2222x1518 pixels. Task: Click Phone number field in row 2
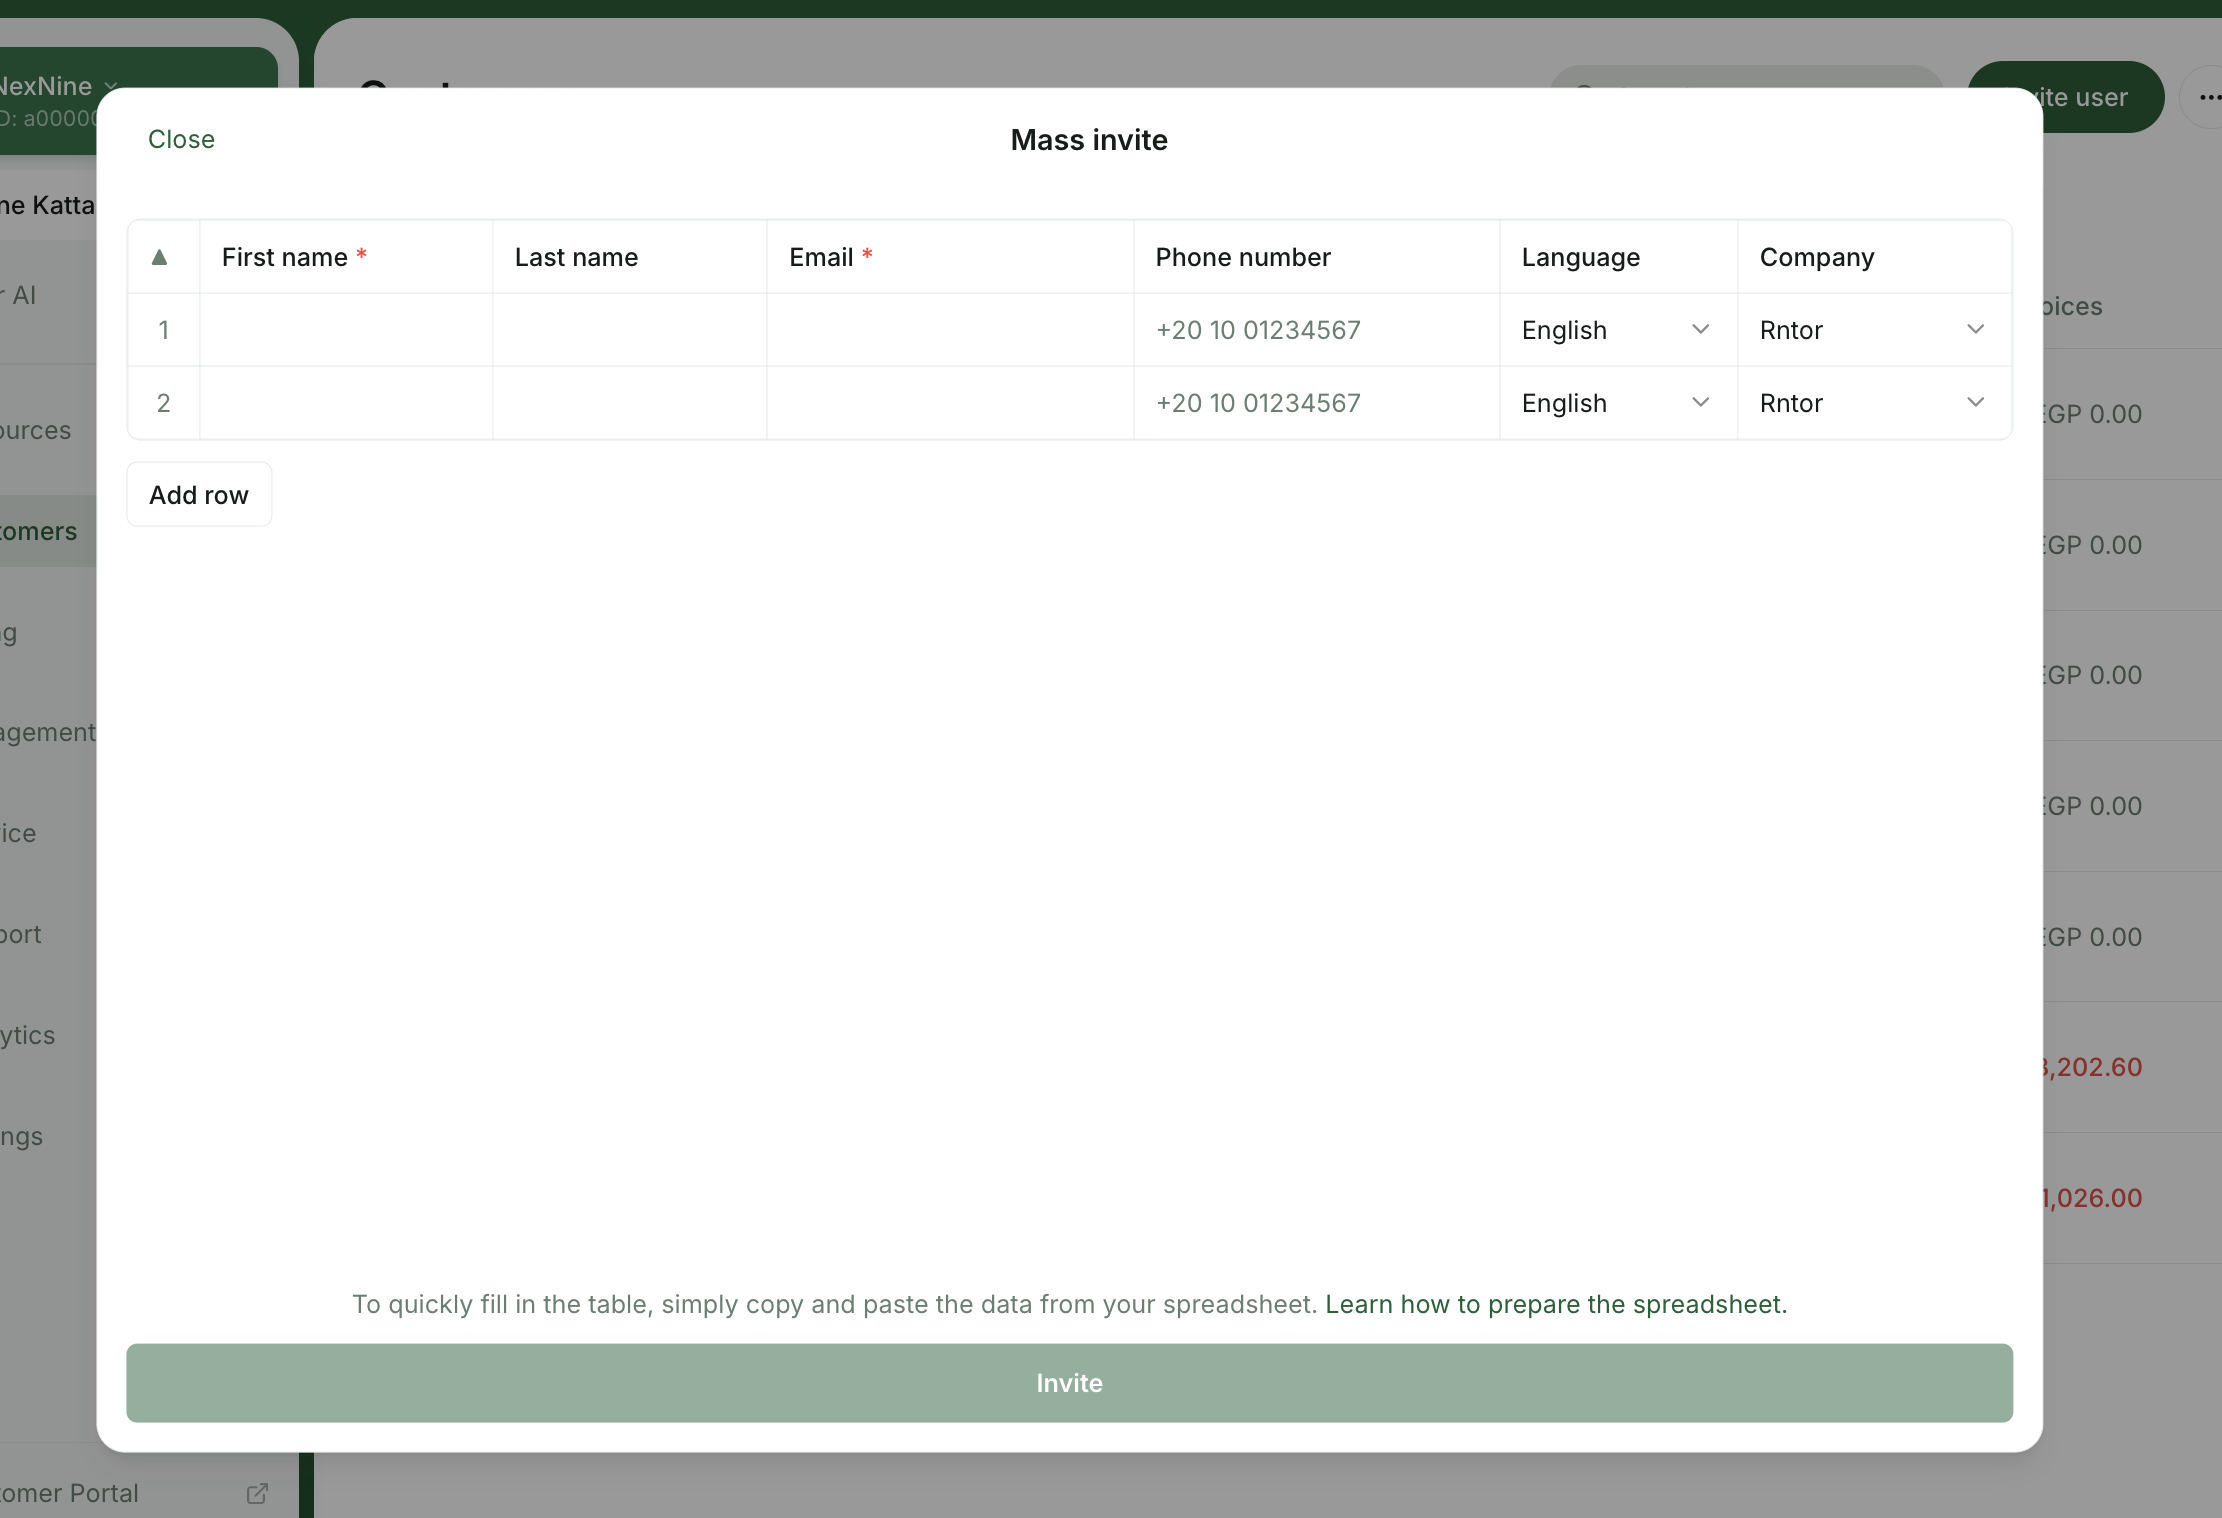(1316, 403)
